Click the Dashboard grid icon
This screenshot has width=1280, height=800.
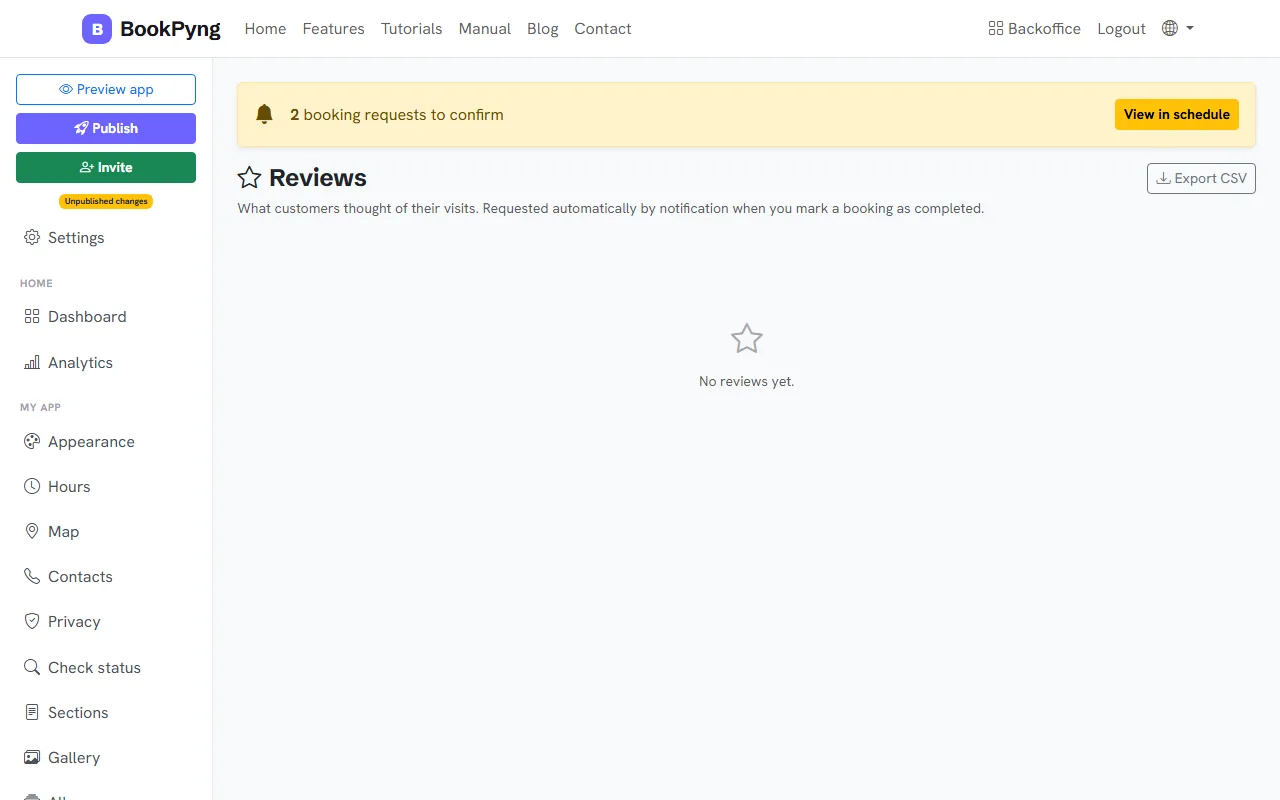tap(32, 316)
